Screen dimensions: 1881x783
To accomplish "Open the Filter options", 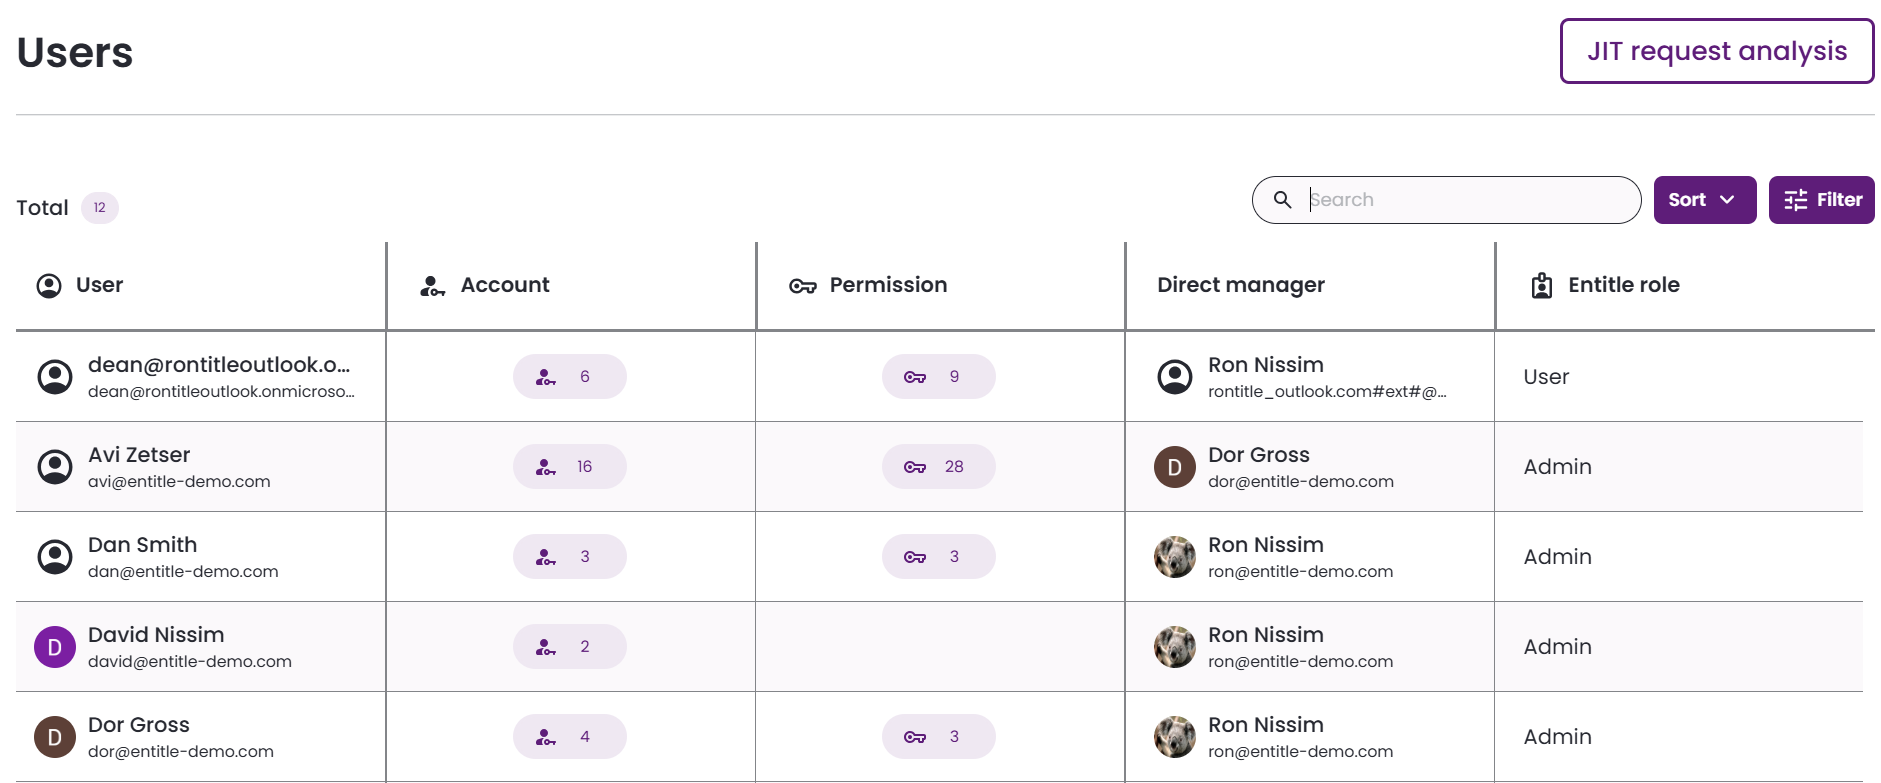I will pyautogui.click(x=1821, y=200).
